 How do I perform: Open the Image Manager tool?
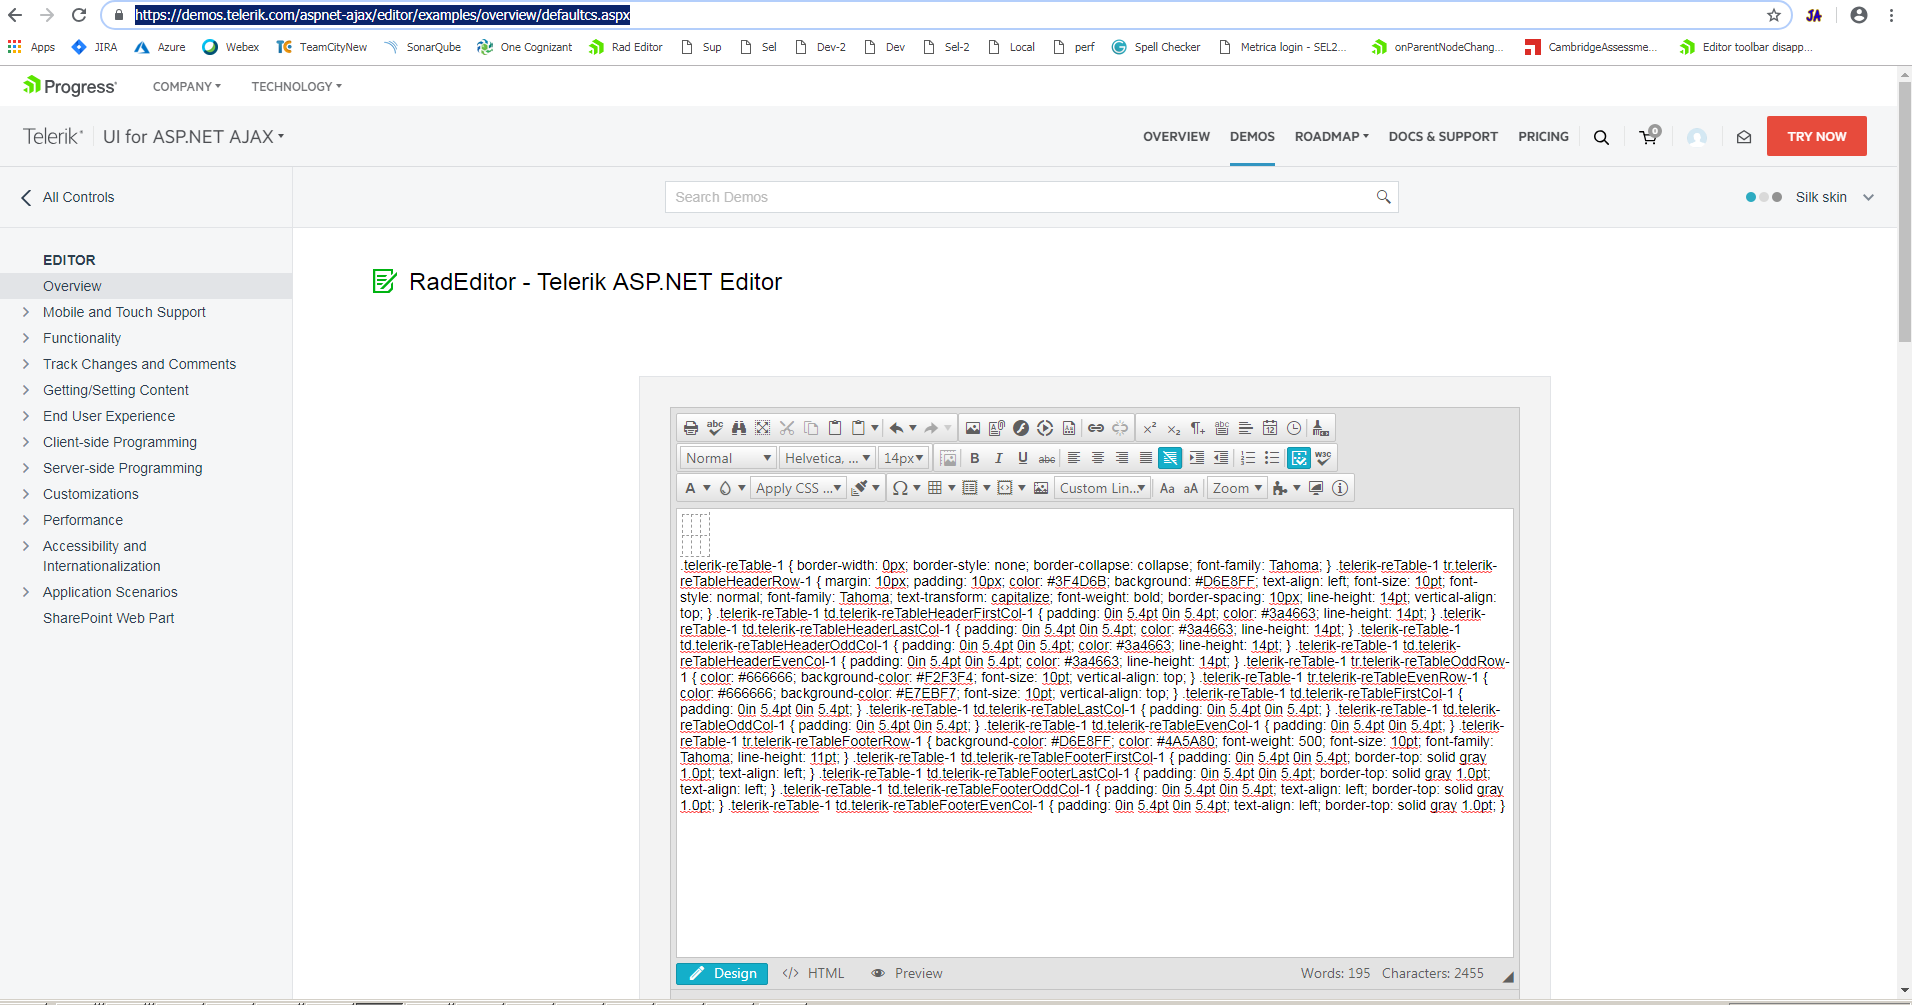973,428
